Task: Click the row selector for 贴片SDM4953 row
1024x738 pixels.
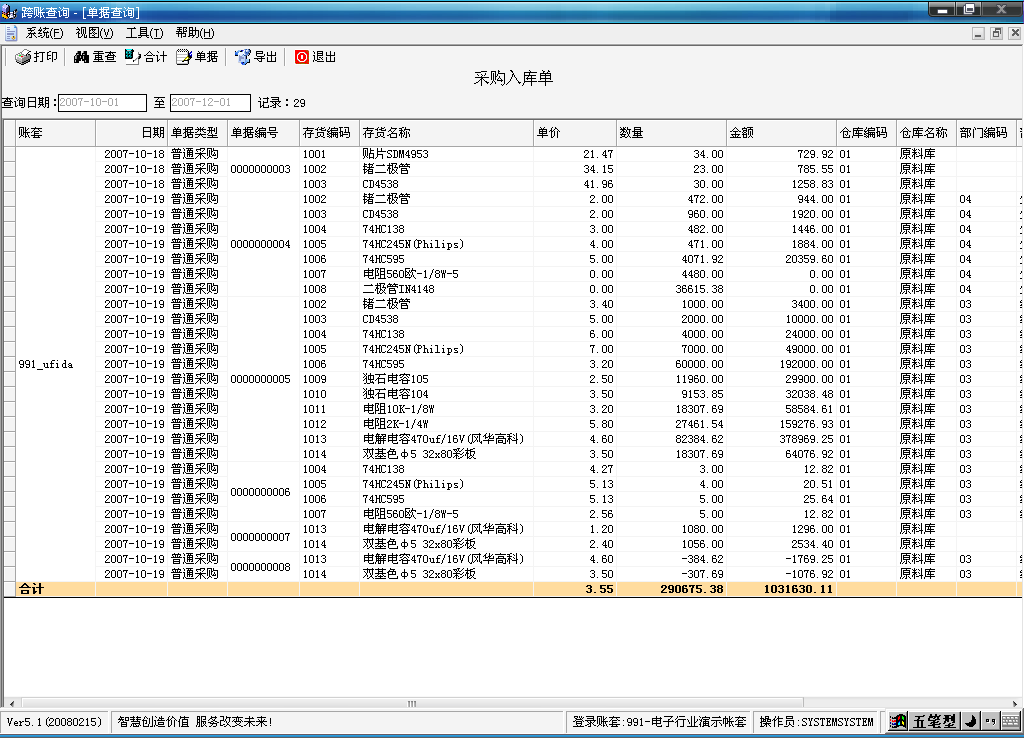Action: [9, 154]
